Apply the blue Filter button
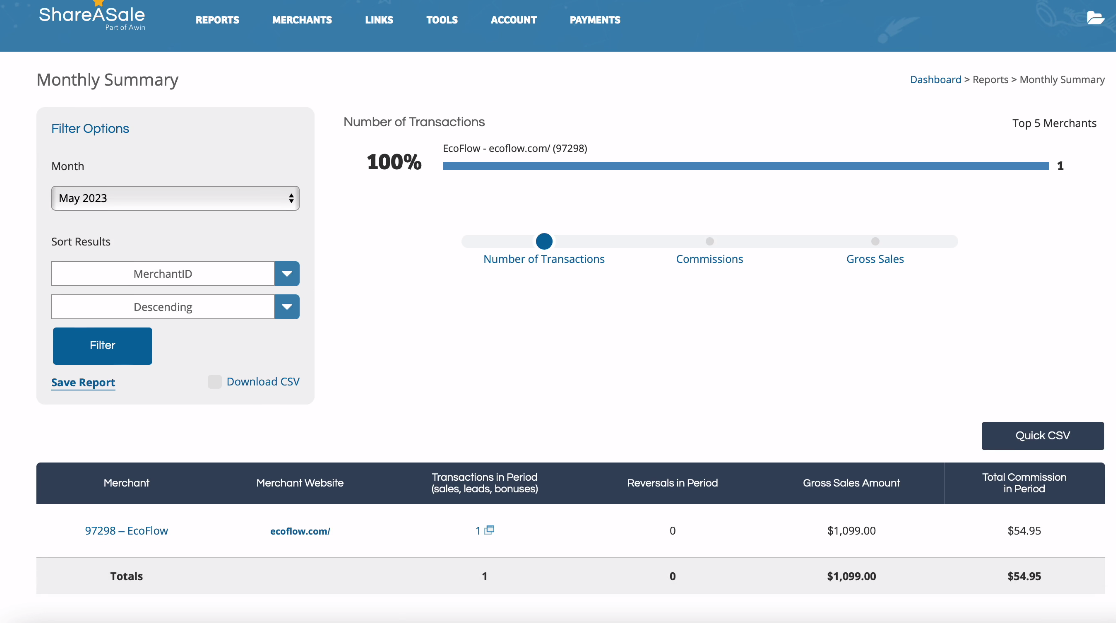Image resolution: width=1116 pixels, height=623 pixels. coord(102,346)
